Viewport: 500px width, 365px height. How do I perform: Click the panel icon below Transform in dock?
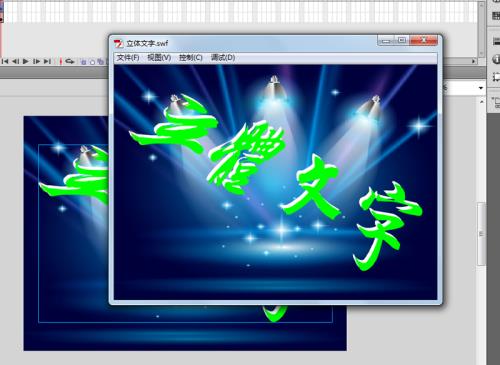496,103
